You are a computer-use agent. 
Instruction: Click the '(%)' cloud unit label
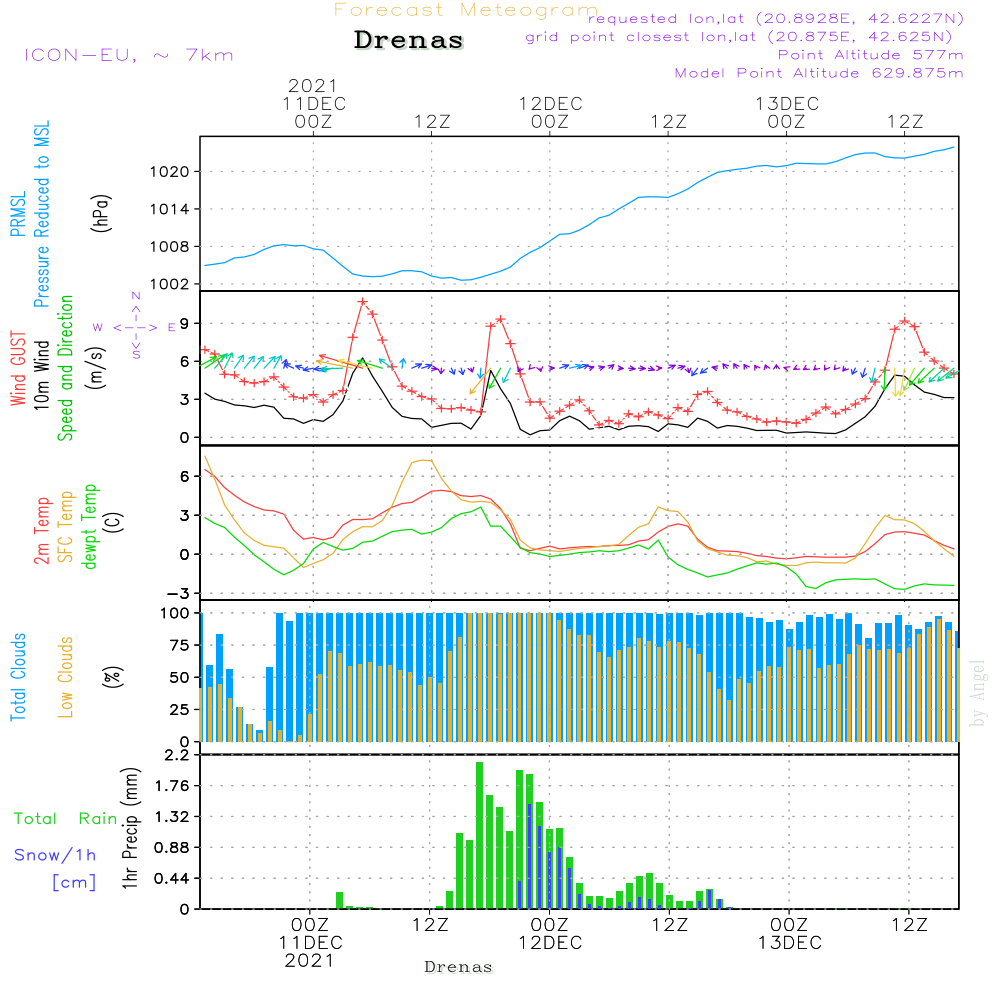[112, 677]
